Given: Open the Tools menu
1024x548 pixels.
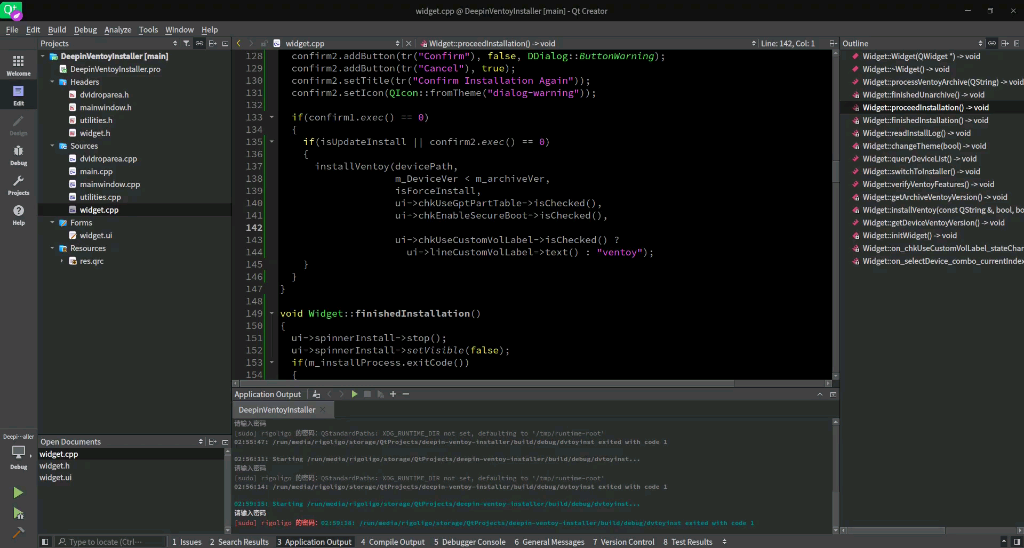Looking at the screenshot, I should click(x=148, y=29).
